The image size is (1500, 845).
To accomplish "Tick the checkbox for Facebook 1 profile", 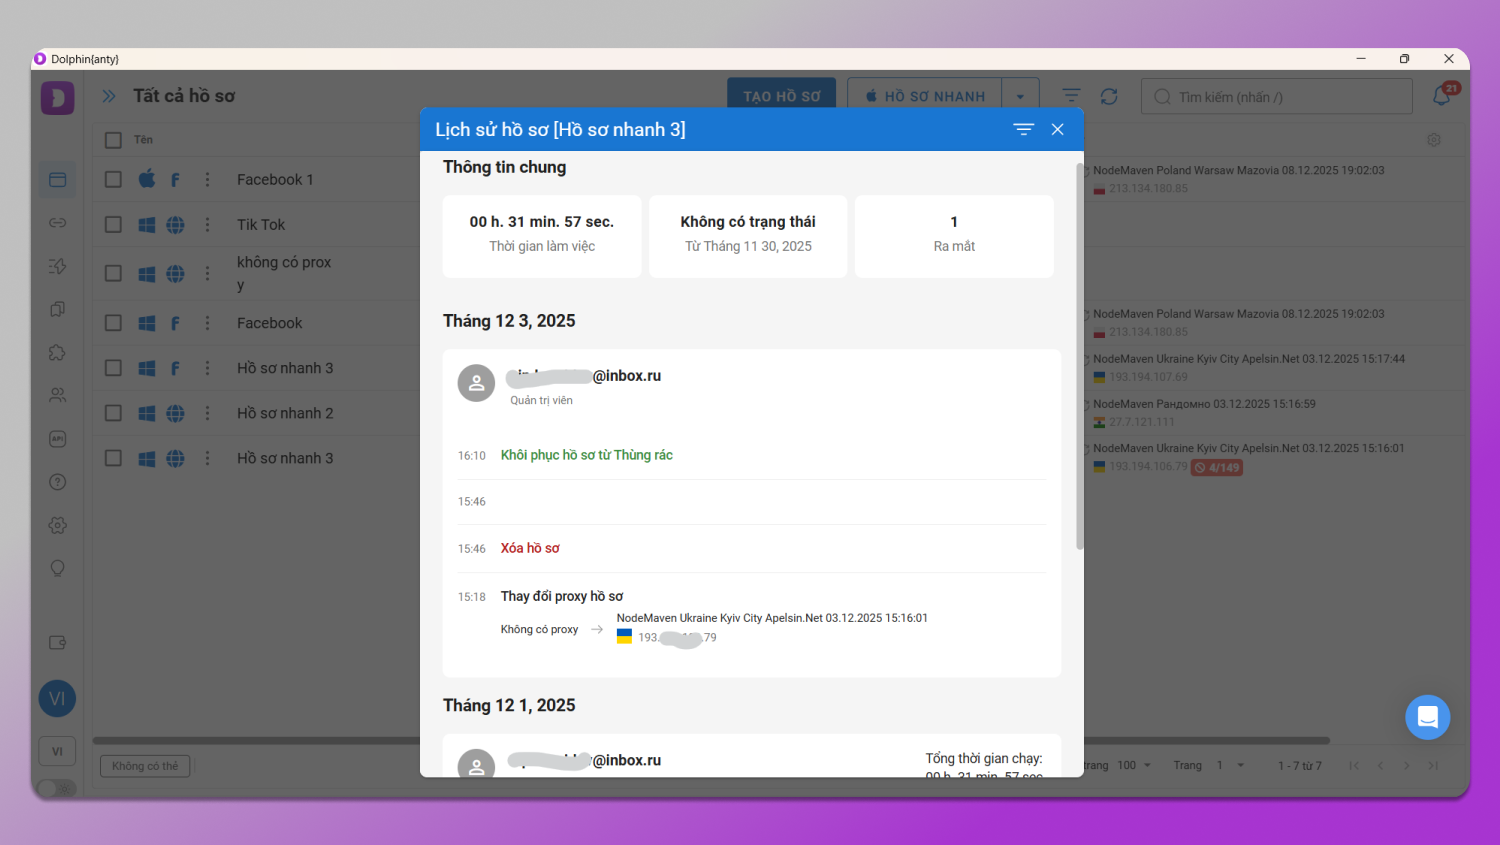I will click(x=113, y=179).
